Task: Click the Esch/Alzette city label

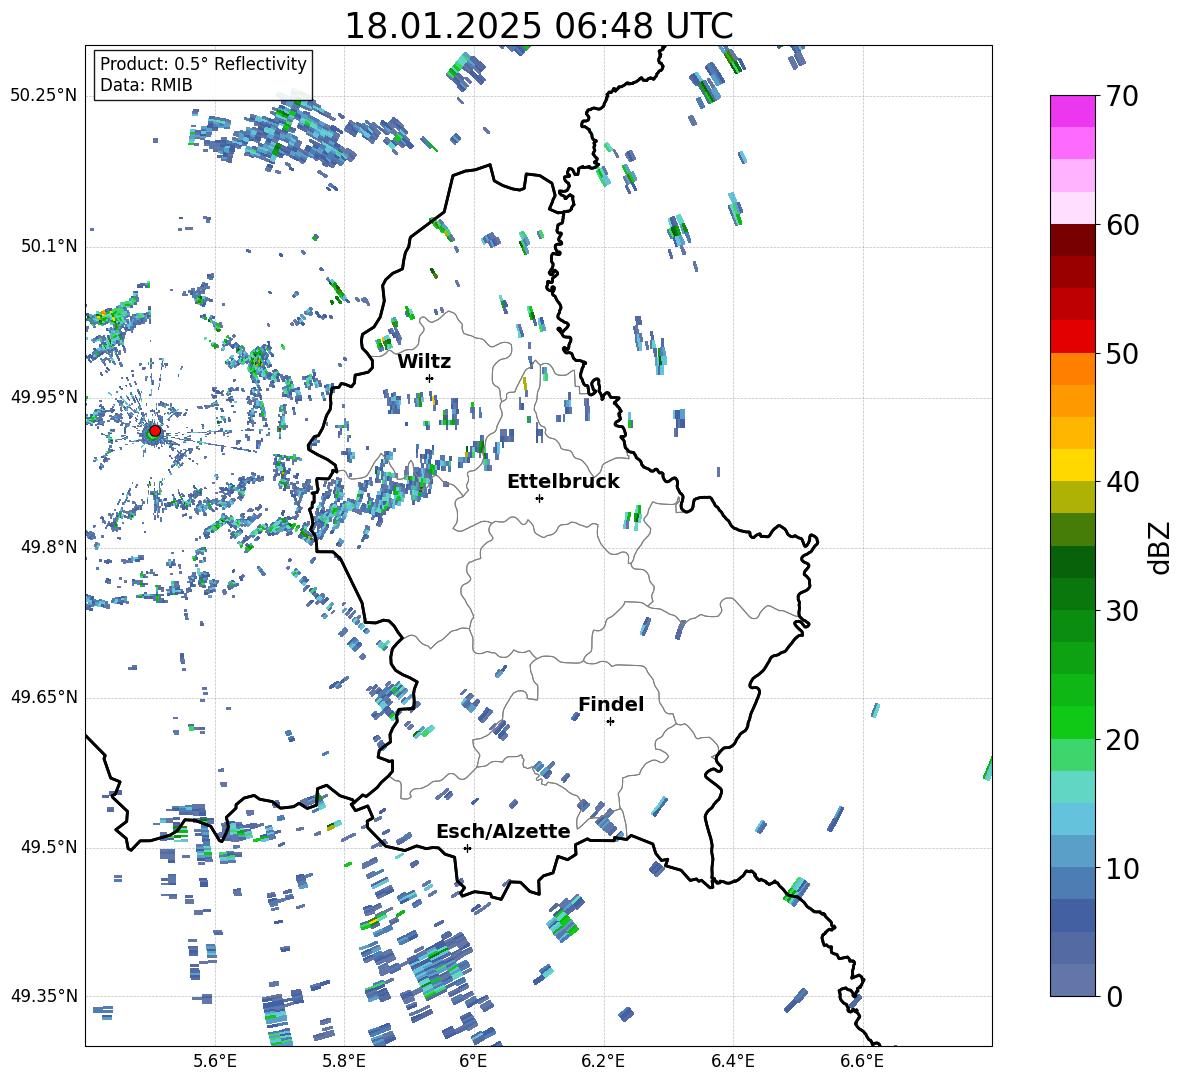Action: coord(503,832)
